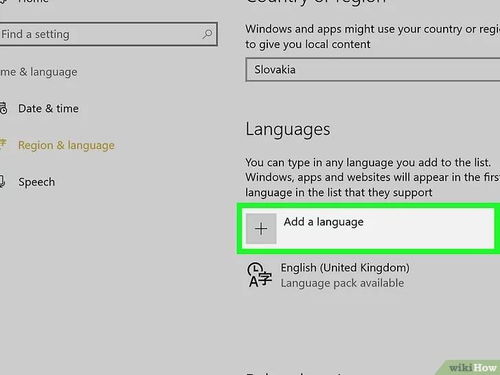Click the Language pack available text
This screenshot has width=500, height=375.
(x=342, y=283)
